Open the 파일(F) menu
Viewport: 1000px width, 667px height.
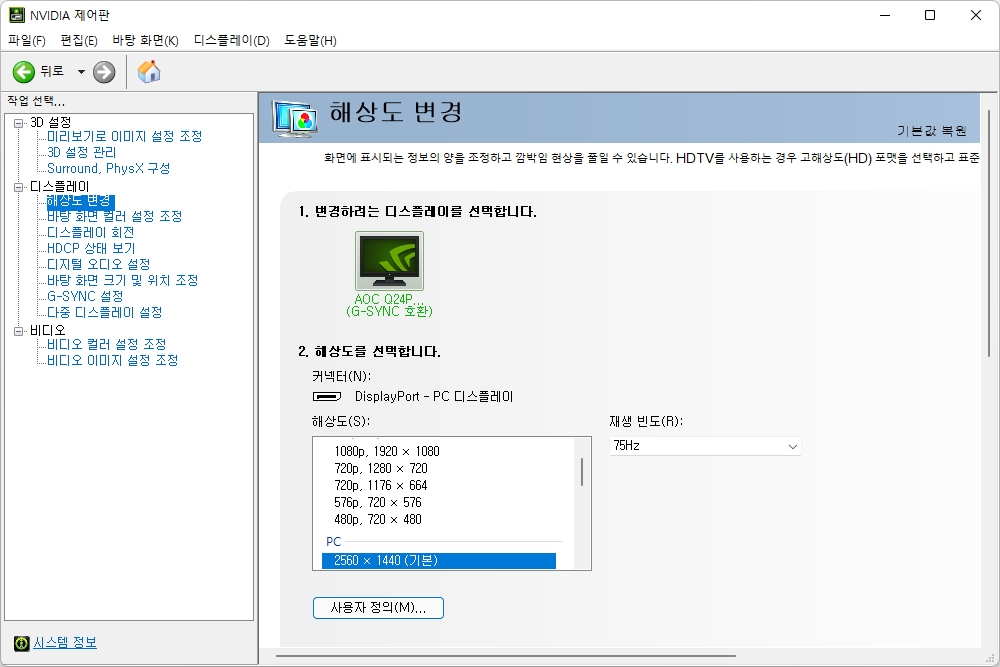click(27, 41)
